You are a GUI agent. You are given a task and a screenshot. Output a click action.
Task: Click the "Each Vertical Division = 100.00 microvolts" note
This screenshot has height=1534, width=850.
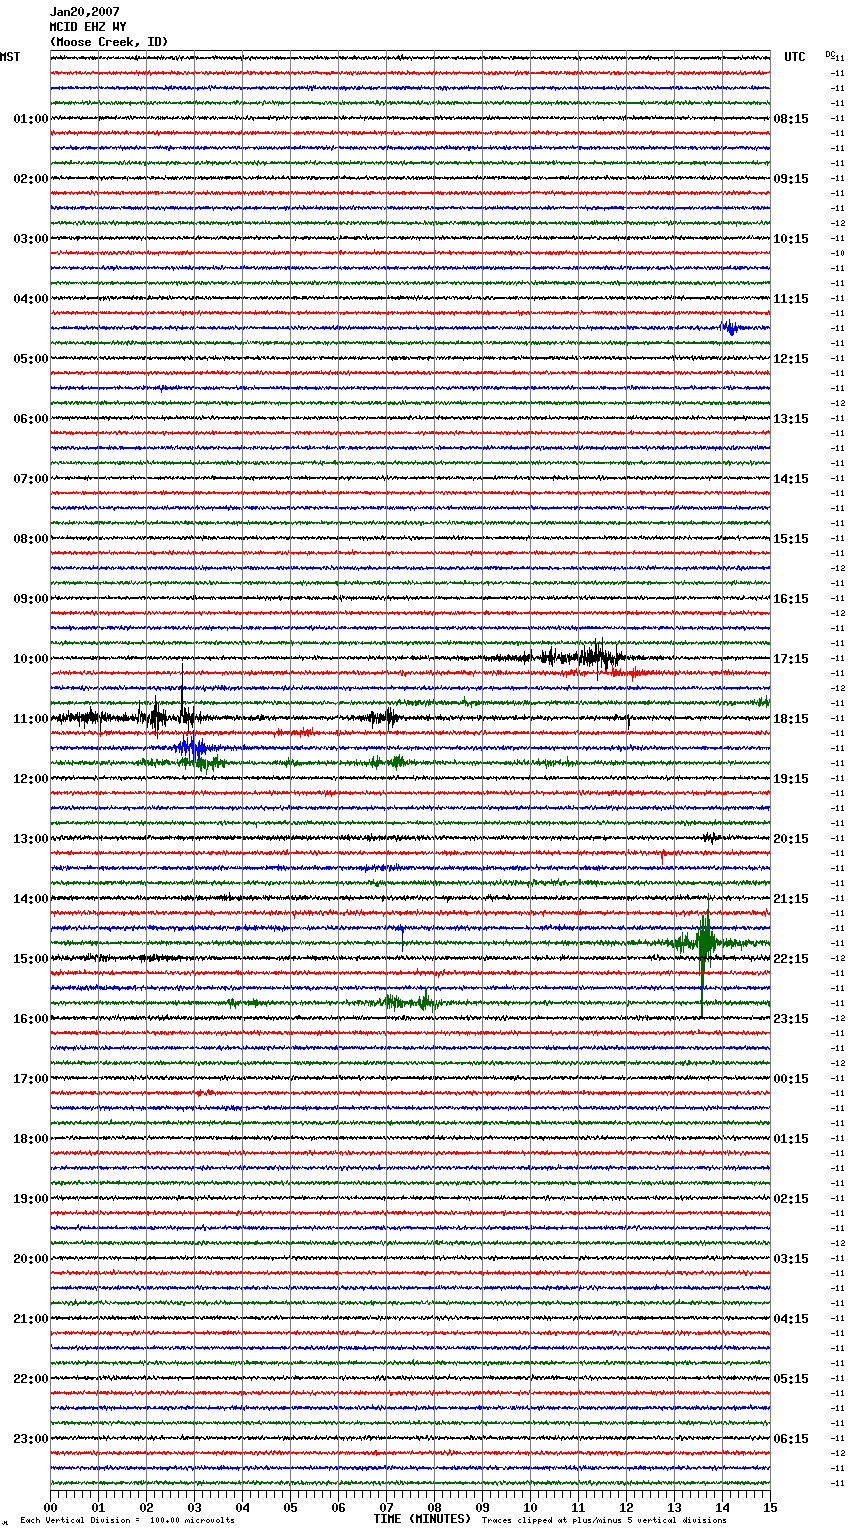(x=127, y=1520)
